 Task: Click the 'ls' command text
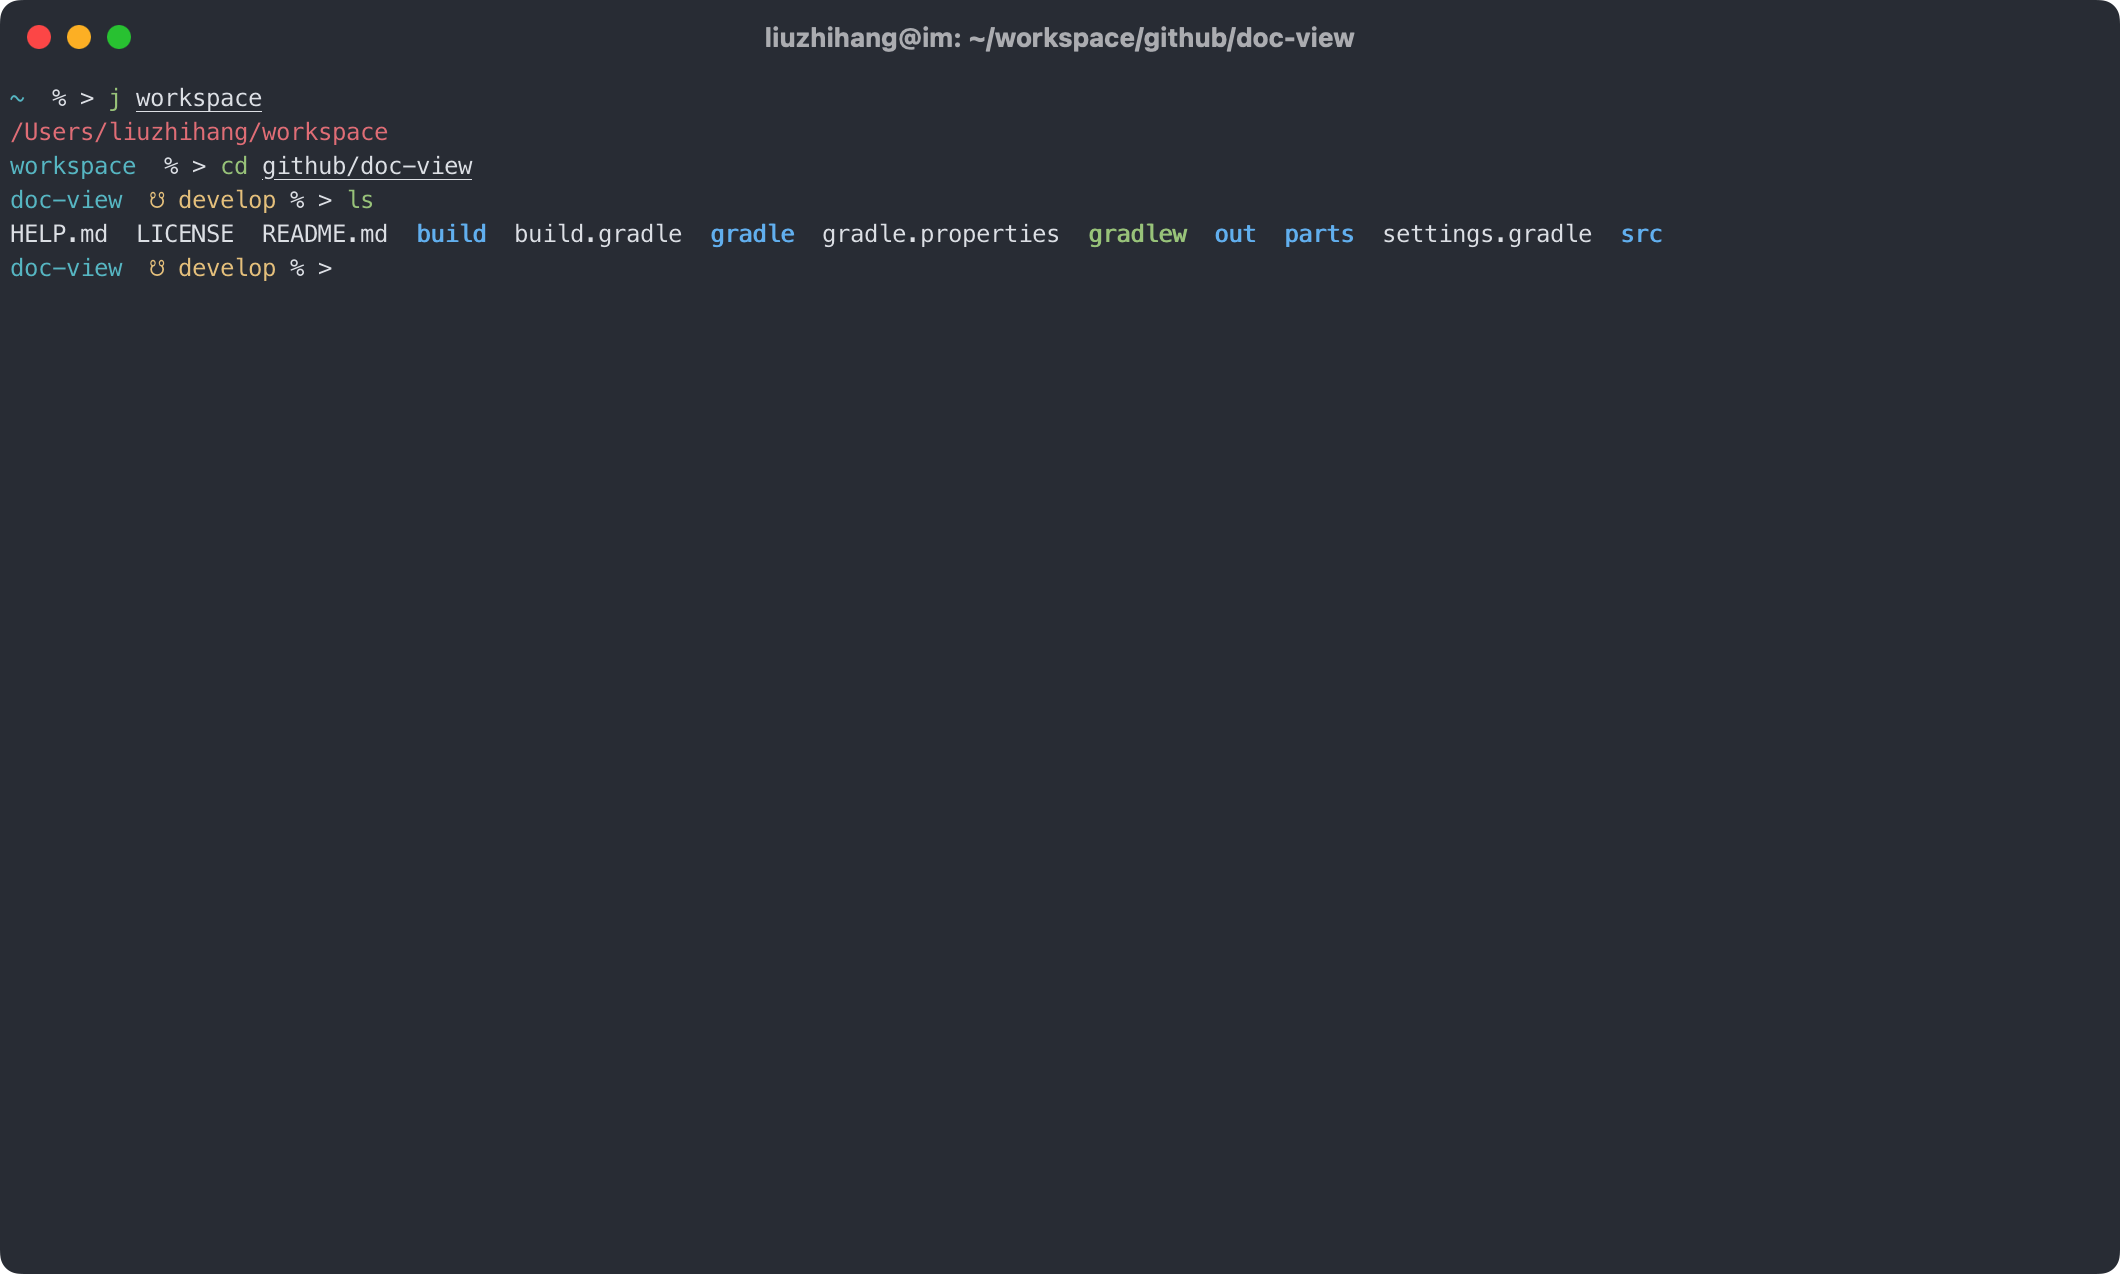point(360,200)
